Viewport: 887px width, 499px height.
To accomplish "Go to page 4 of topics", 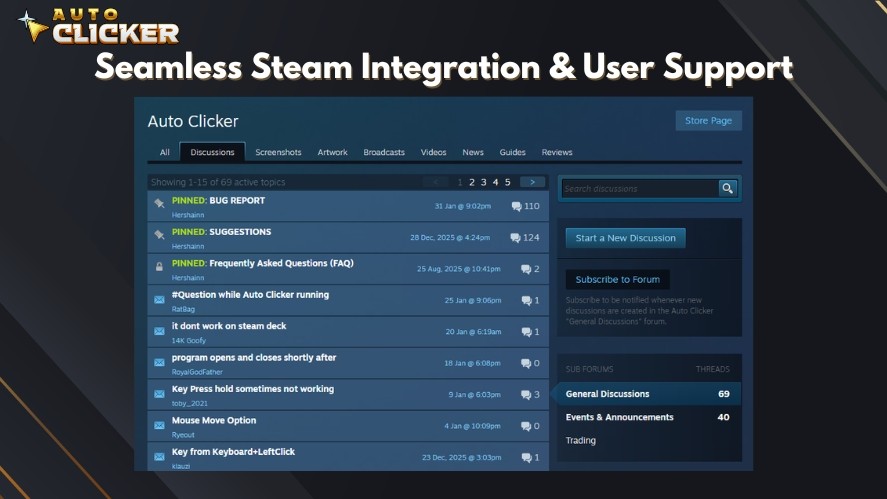I will tap(496, 182).
